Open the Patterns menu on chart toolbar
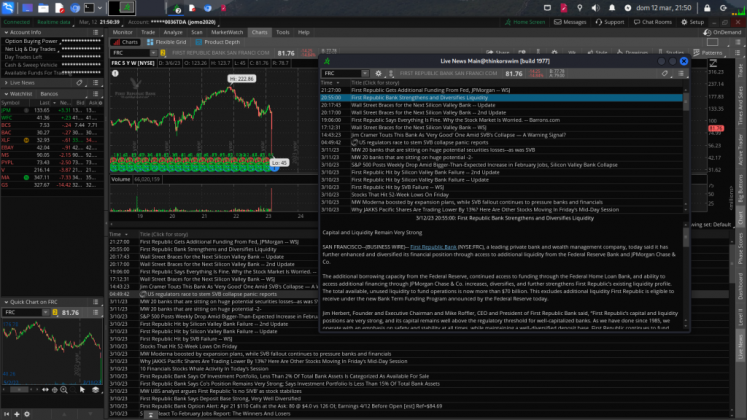This screenshot has width=747, height=420. tap(708, 53)
